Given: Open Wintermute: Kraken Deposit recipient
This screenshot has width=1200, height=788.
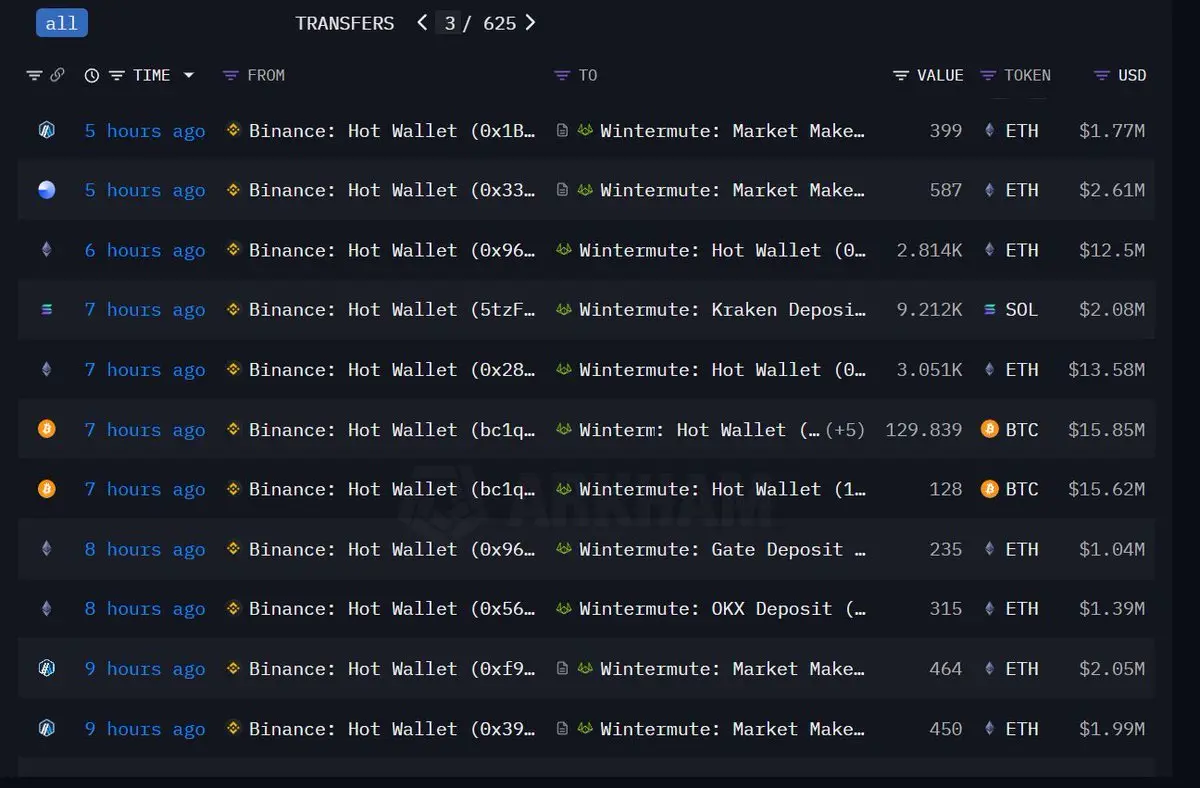Looking at the screenshot, I should (722, 310).
